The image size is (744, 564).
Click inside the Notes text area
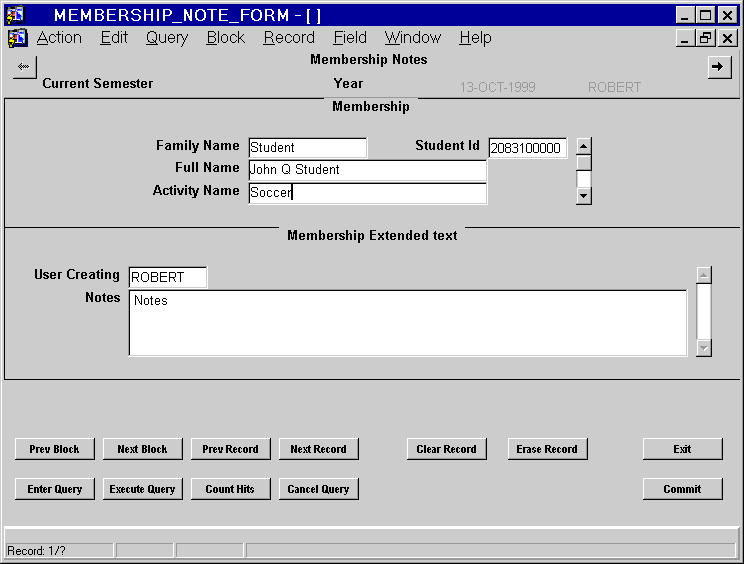pyautogui.click(x=408, y=323)
